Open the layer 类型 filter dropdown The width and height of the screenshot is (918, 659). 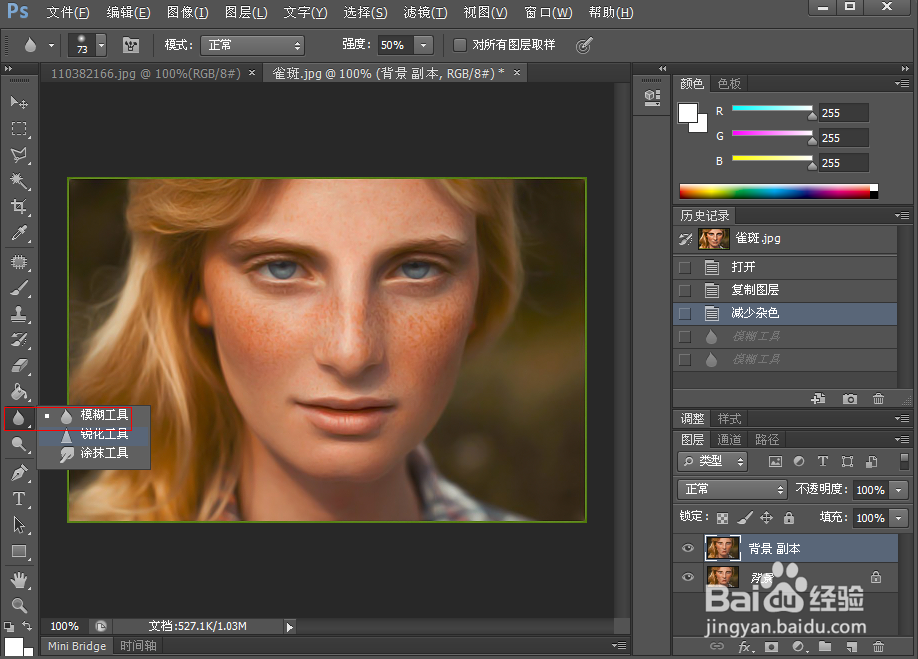coord(713,461)
